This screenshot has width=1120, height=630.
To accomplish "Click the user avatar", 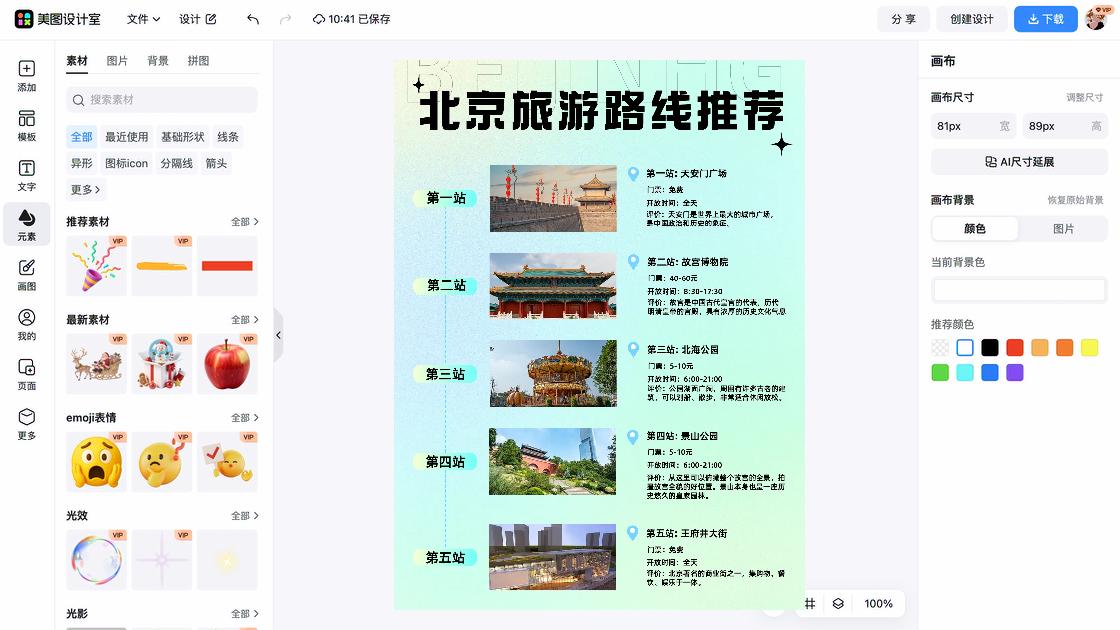I will 1096,19.
